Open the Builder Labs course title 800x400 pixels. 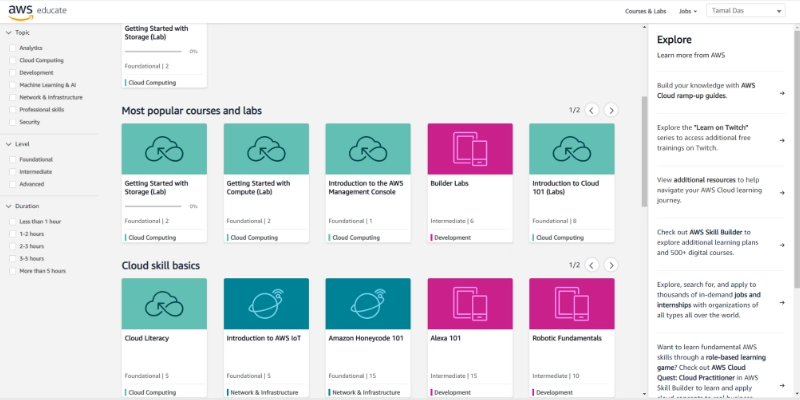[449, 183]
